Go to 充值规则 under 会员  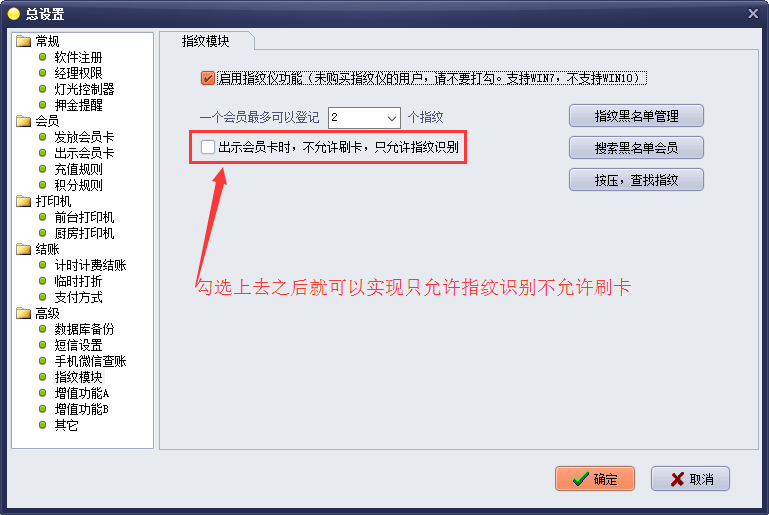[x=78, y=169]
